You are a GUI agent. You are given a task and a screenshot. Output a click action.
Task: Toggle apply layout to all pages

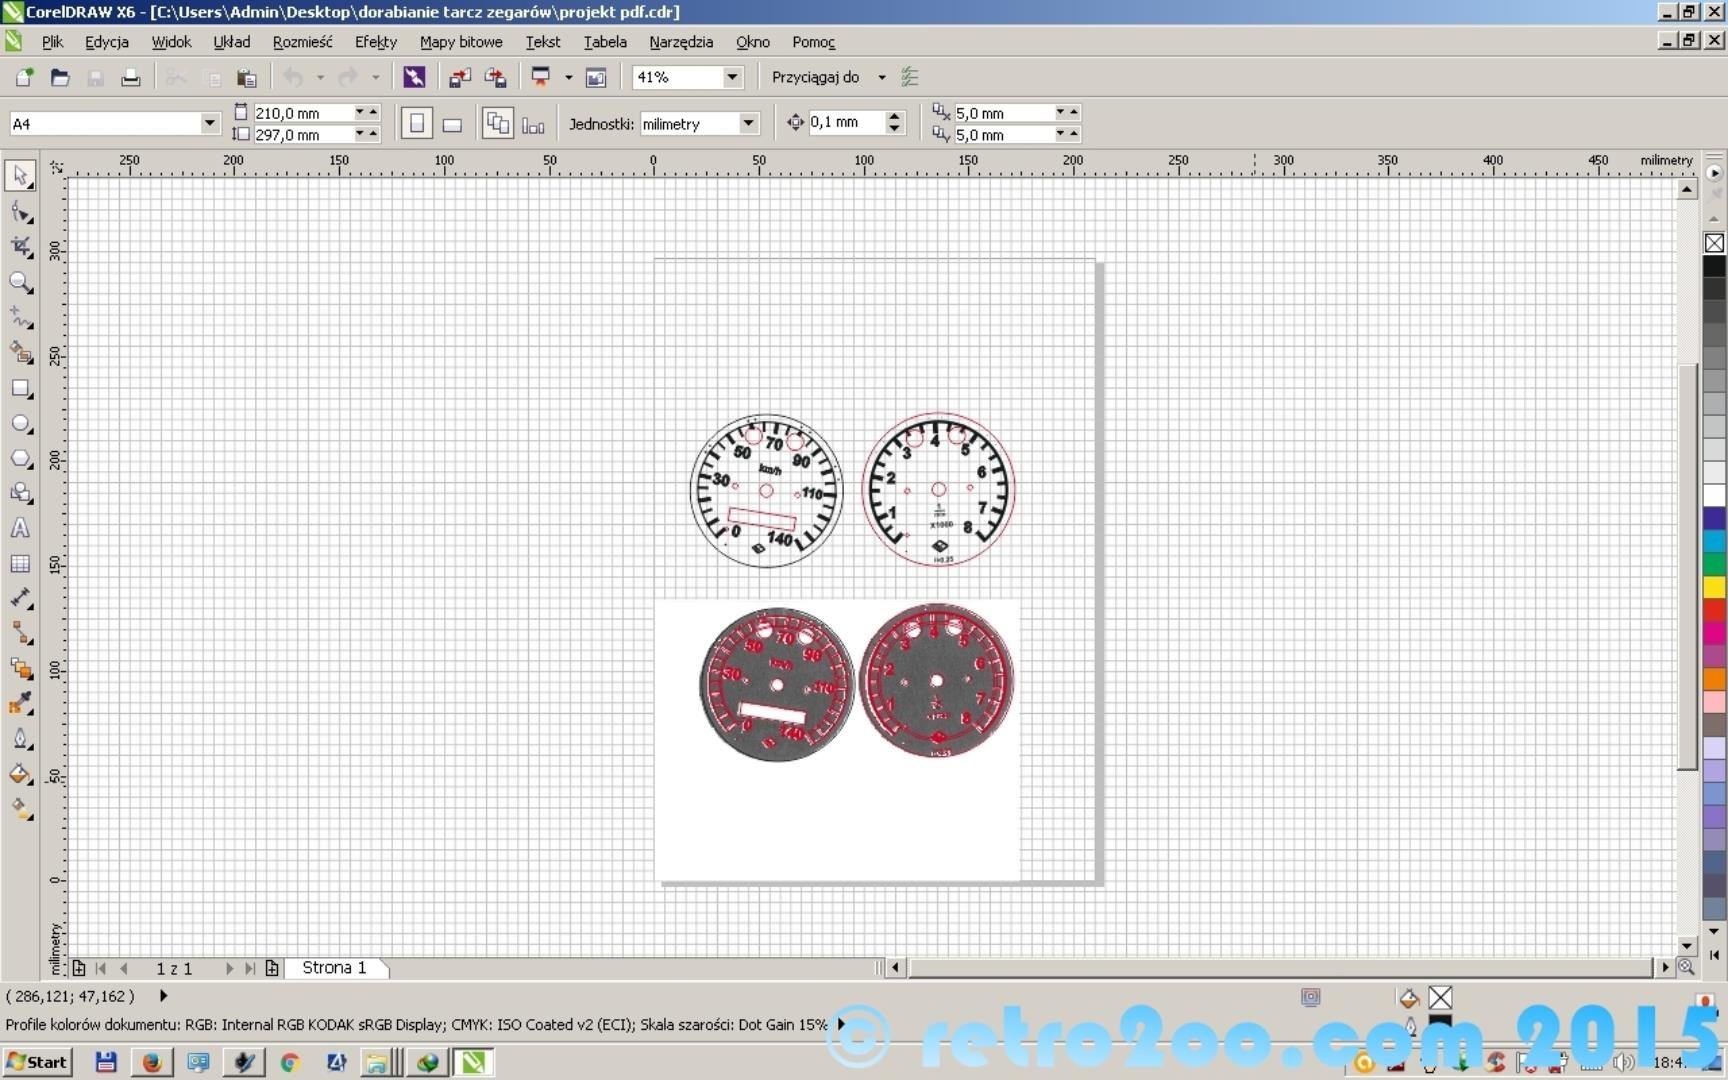click(x=497, y=124)
